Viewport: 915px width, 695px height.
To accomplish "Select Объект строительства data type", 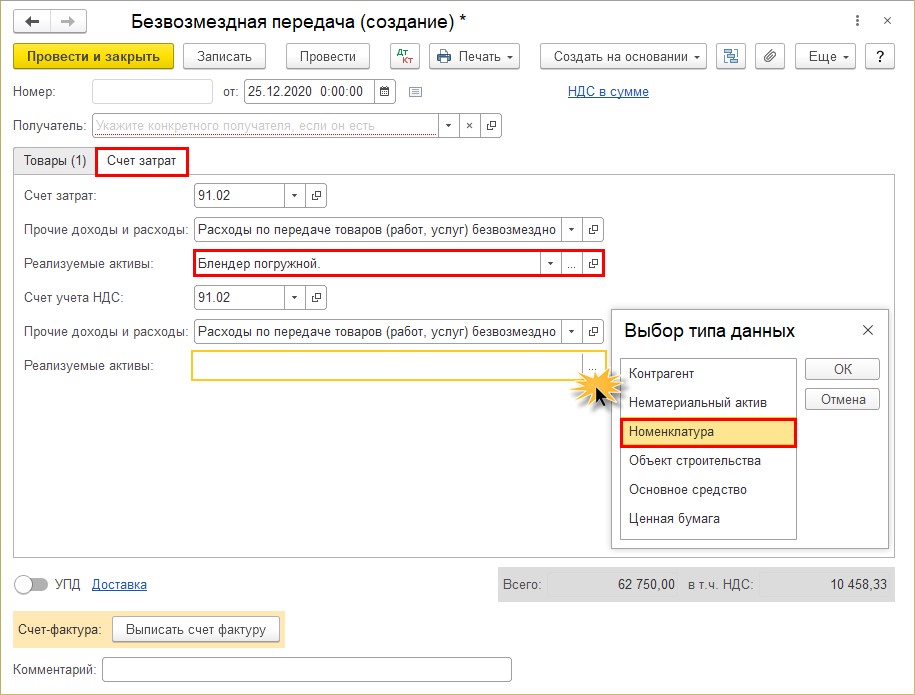I will [x=708, y=460].
